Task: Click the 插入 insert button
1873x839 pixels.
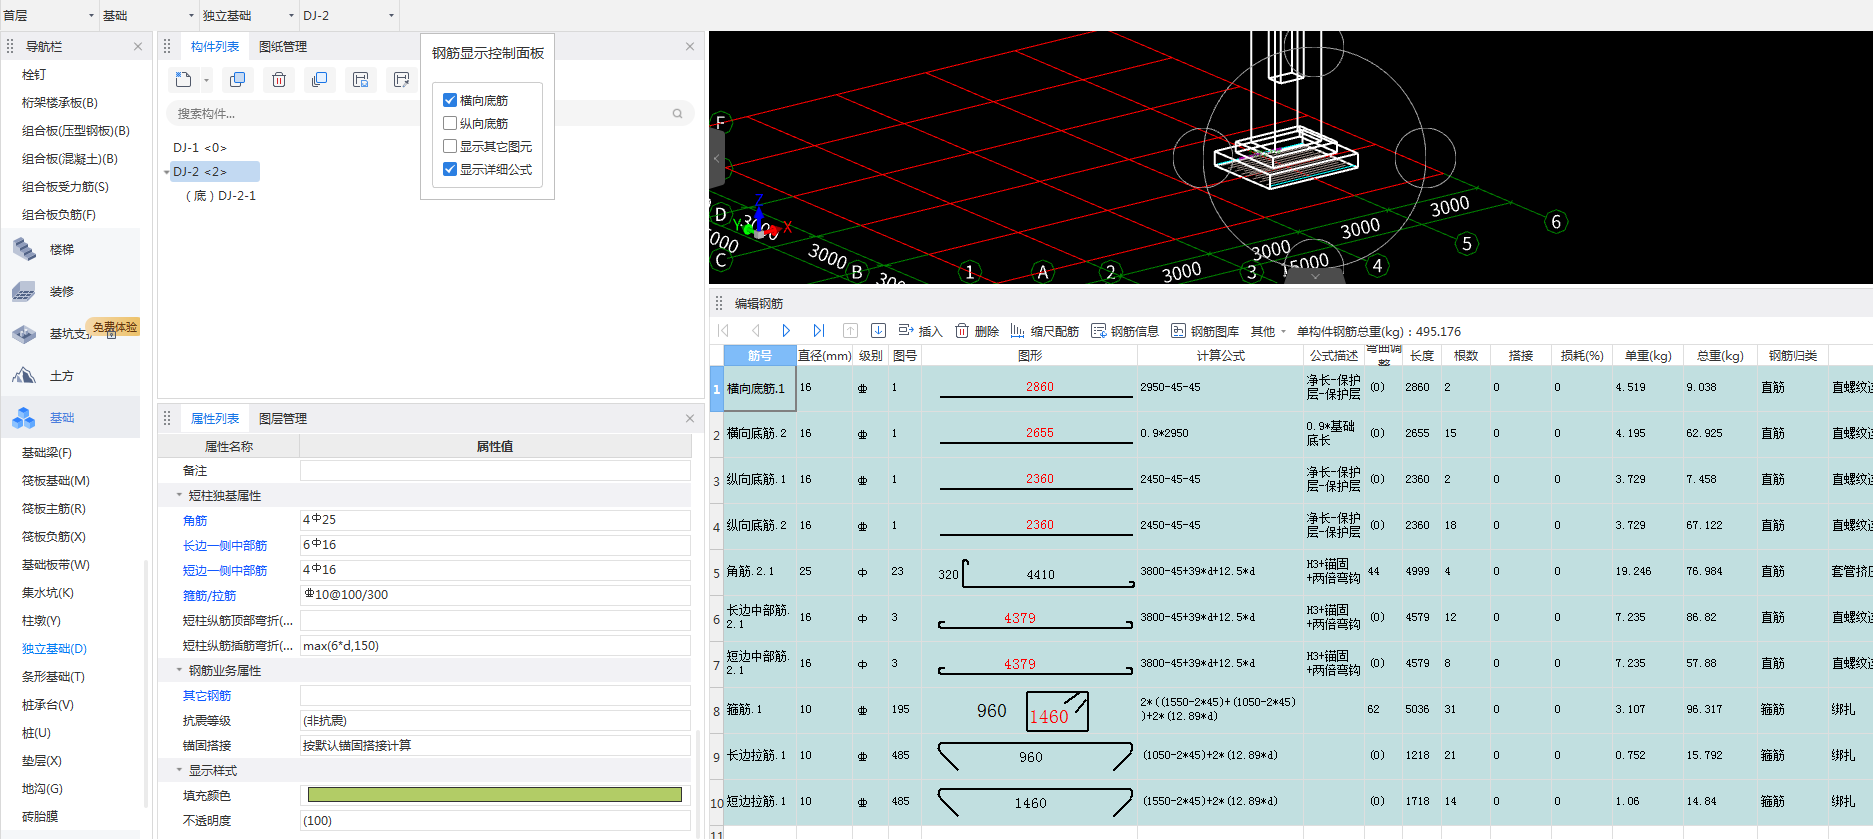Action: pos(920,331)
